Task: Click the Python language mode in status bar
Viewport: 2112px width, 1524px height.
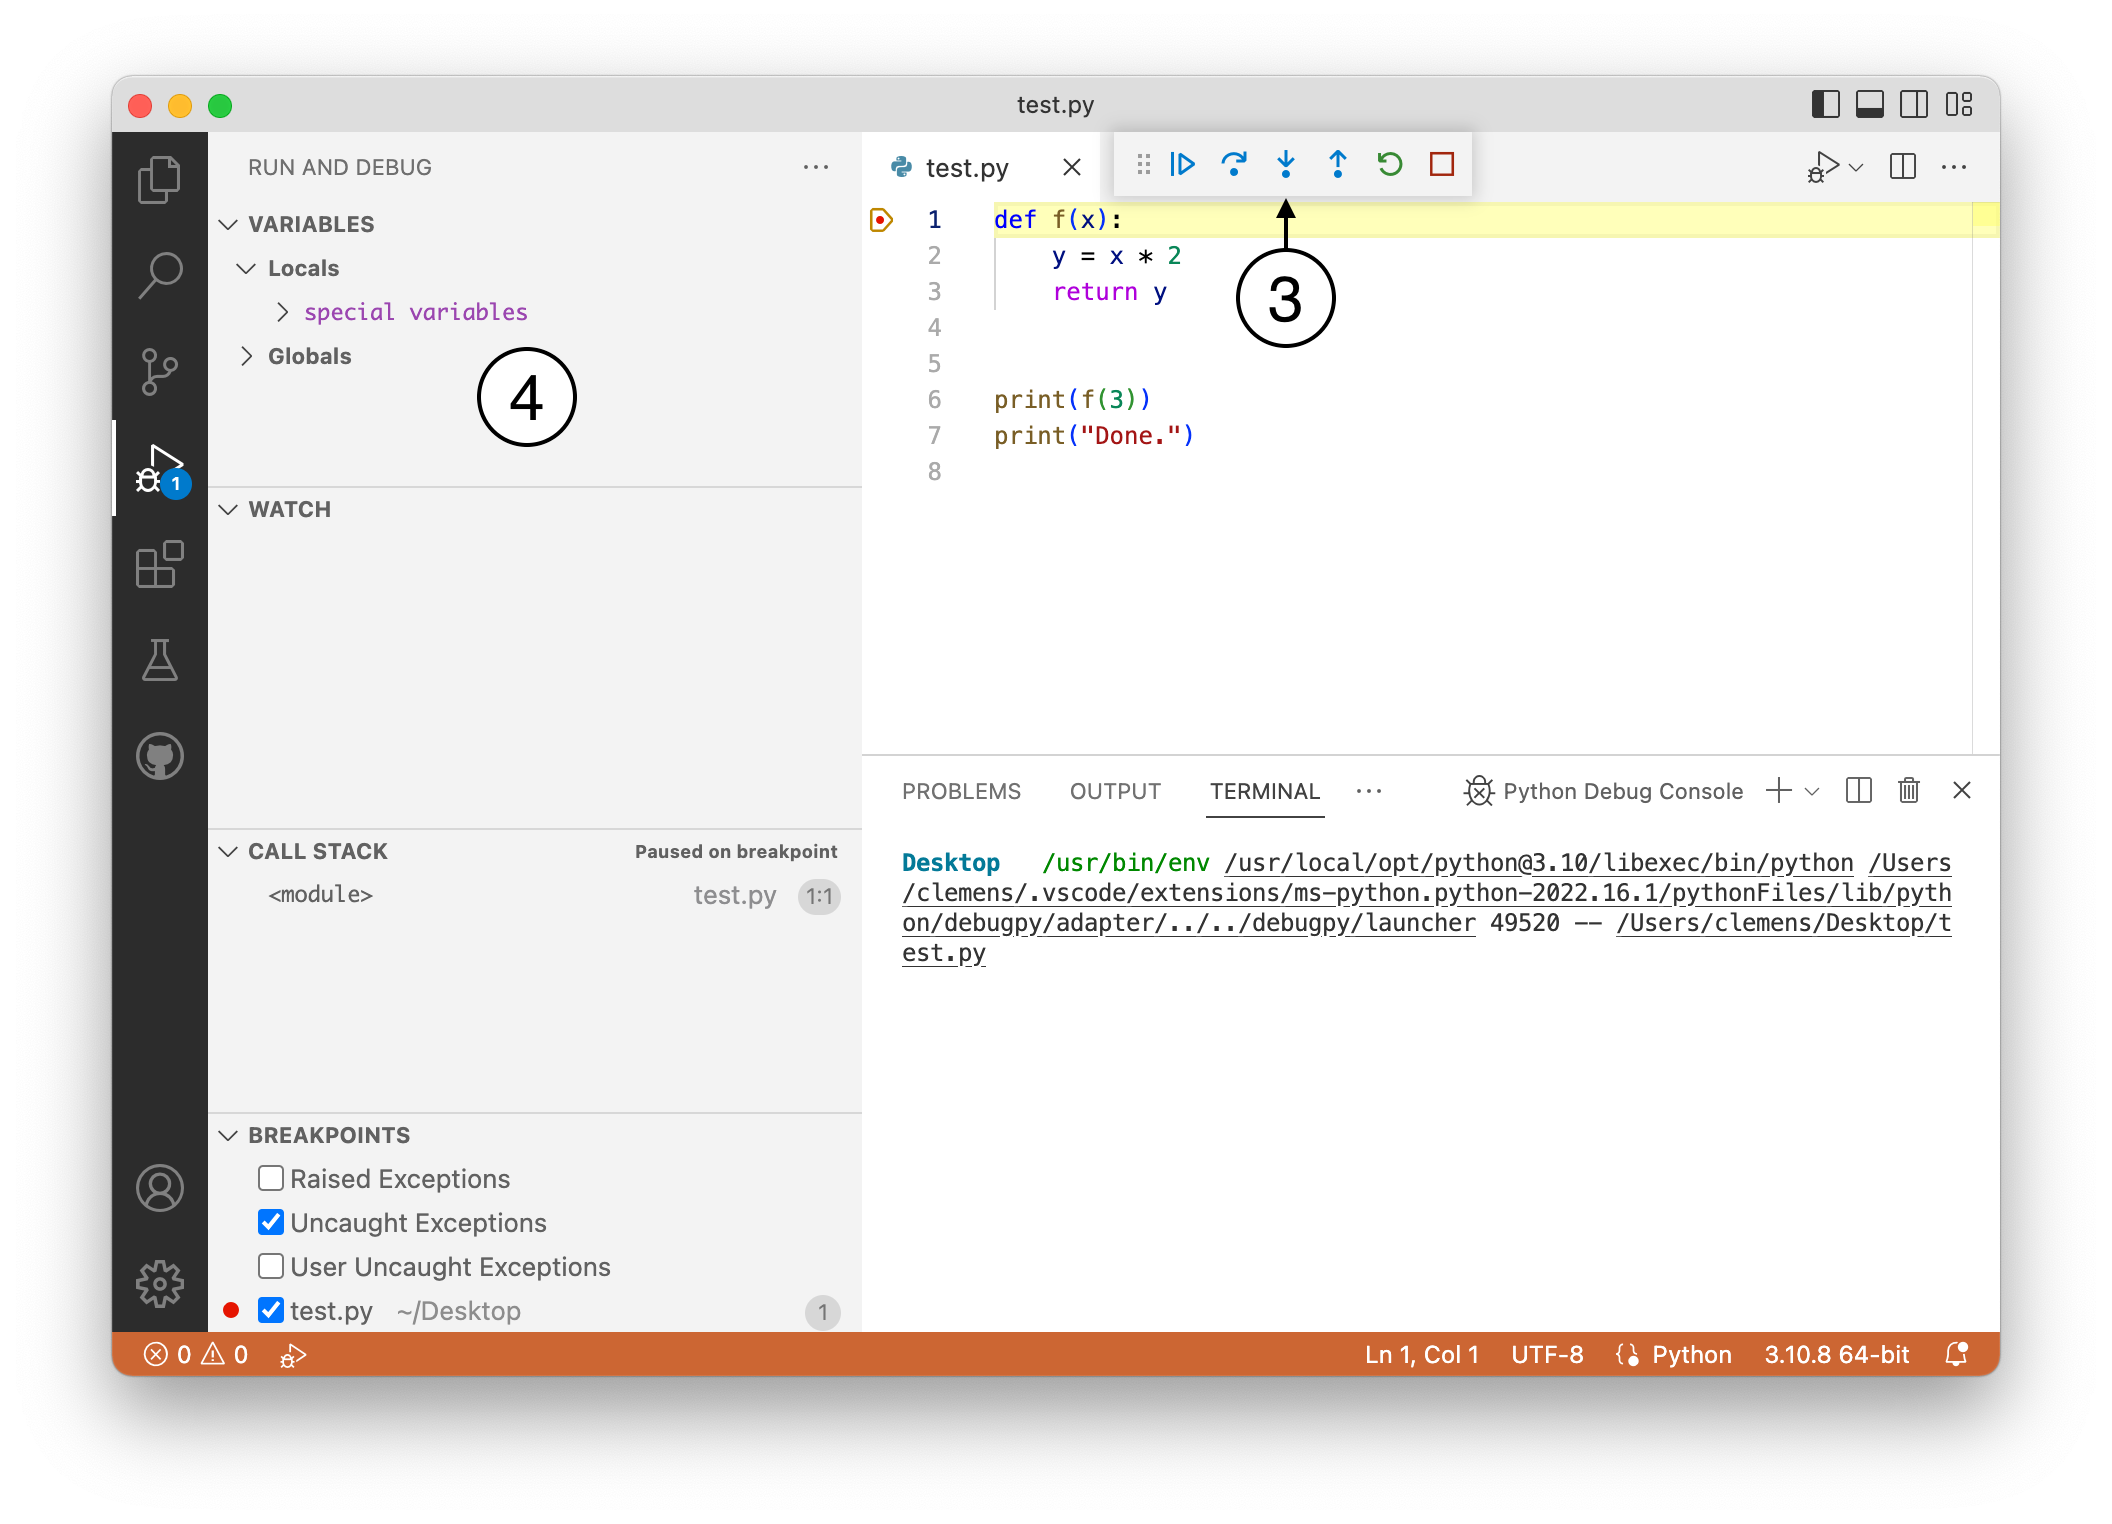Action: point(1691,1355)
